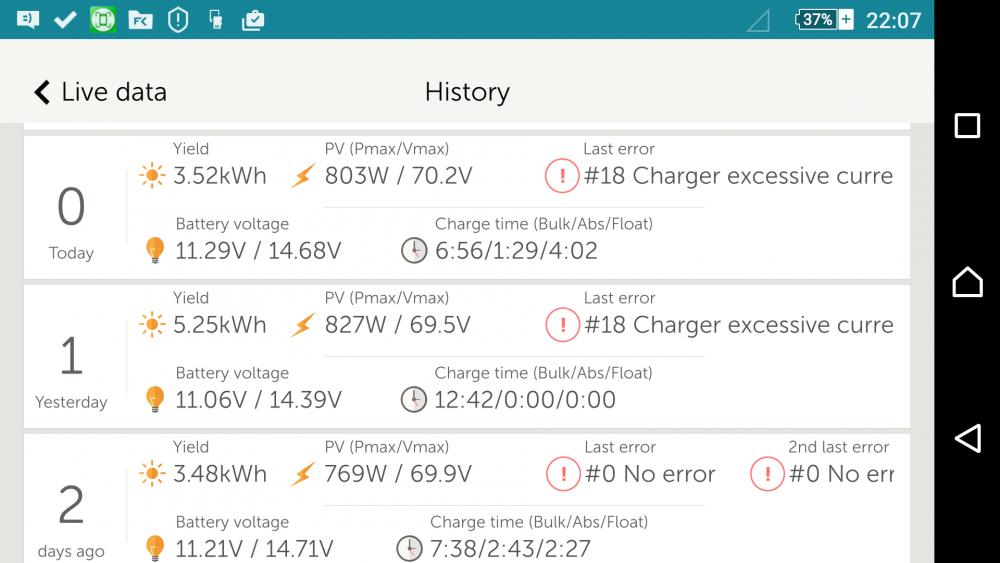Tap the Android back triangle button

[x=967, y=438]
